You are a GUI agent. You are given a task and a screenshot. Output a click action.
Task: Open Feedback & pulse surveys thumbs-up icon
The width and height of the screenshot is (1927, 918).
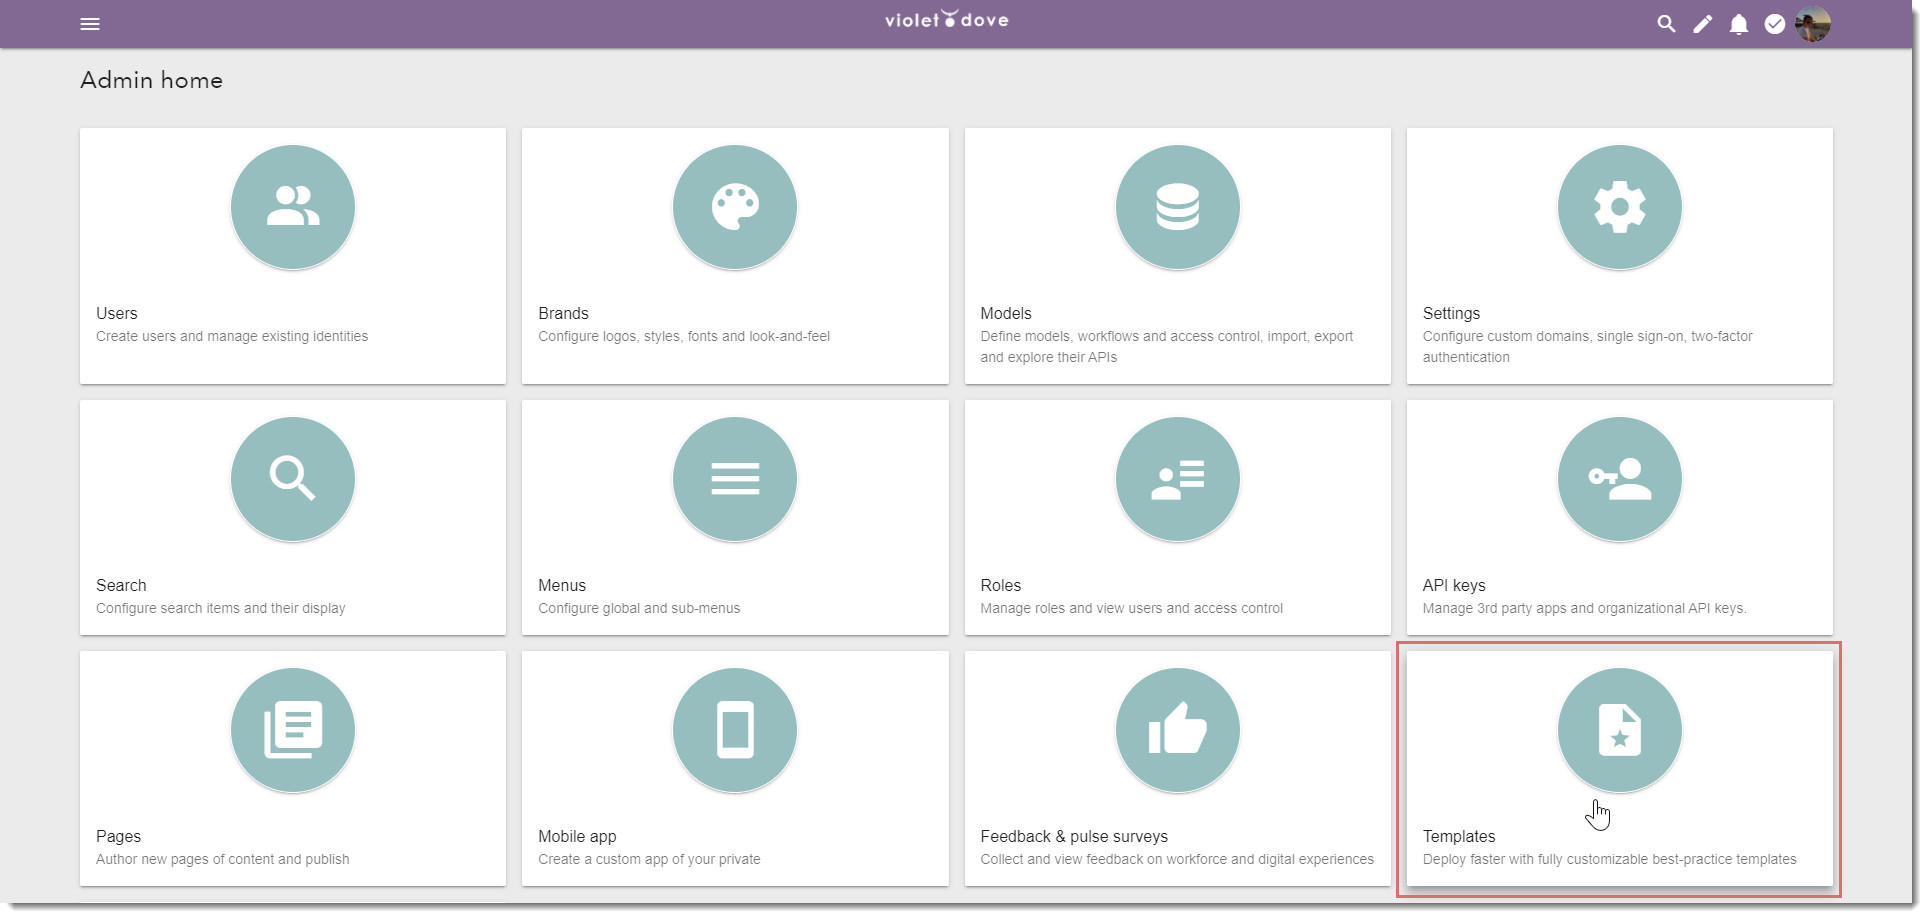click(x=1178, y=730)
